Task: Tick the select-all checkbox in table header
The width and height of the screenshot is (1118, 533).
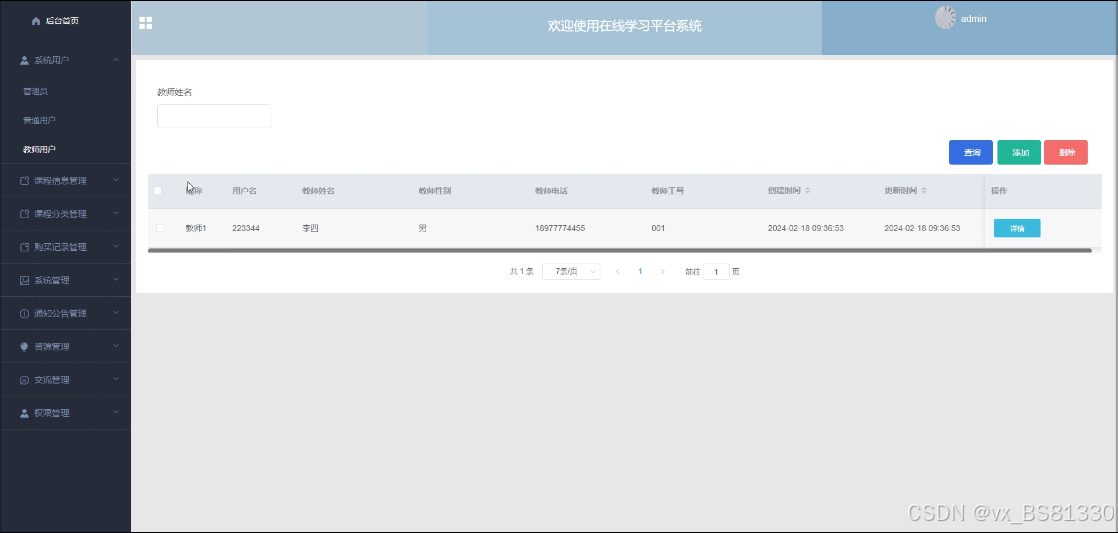Action: (x=158, y=191)
